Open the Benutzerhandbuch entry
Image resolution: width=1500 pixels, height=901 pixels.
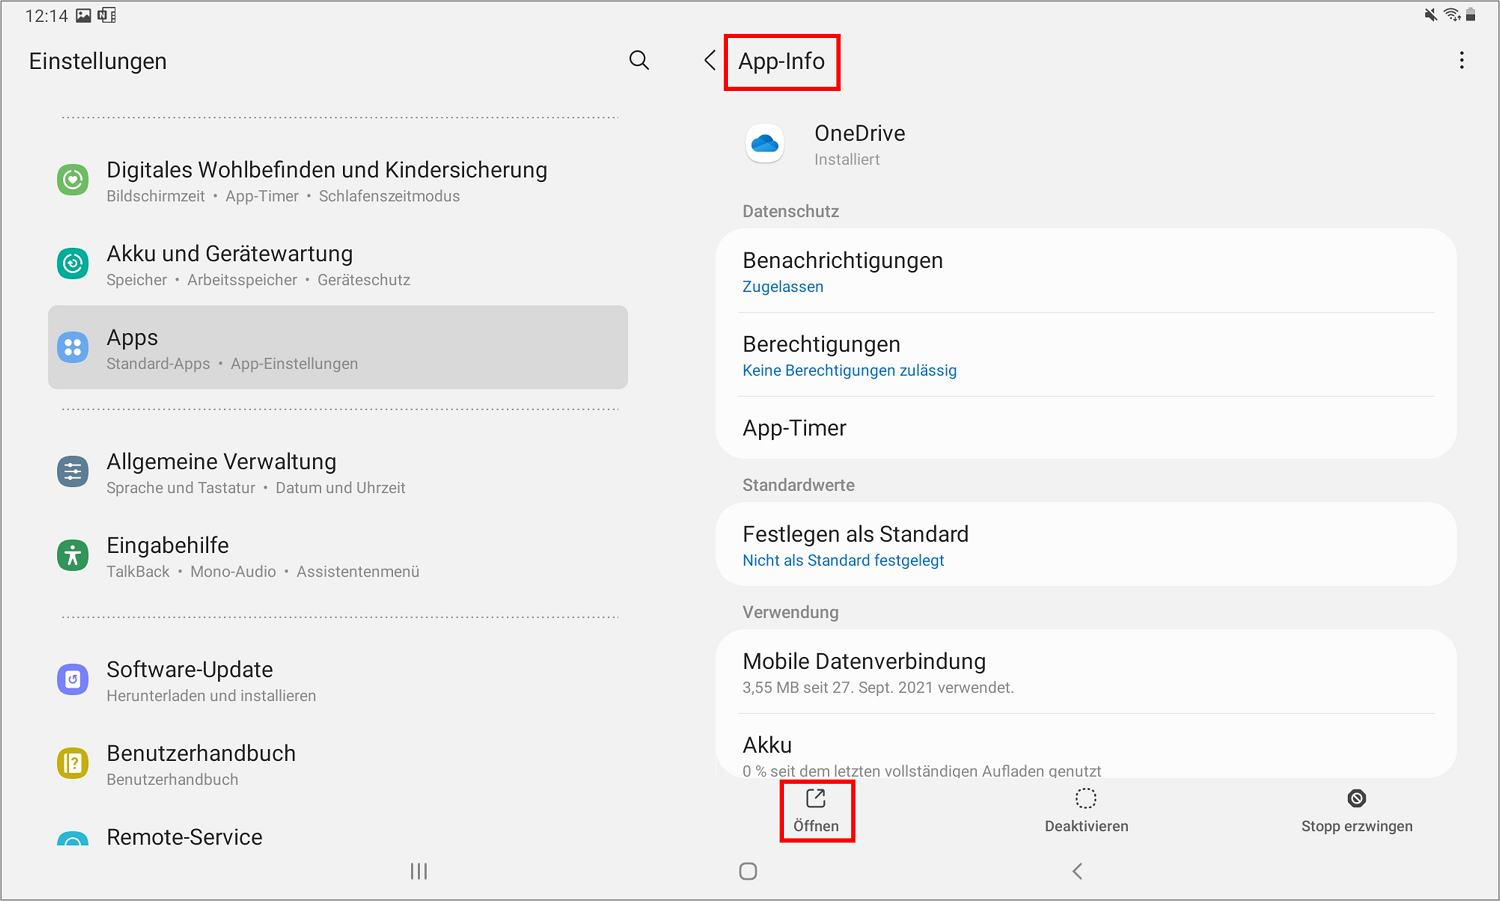click(x=338, y=765)
